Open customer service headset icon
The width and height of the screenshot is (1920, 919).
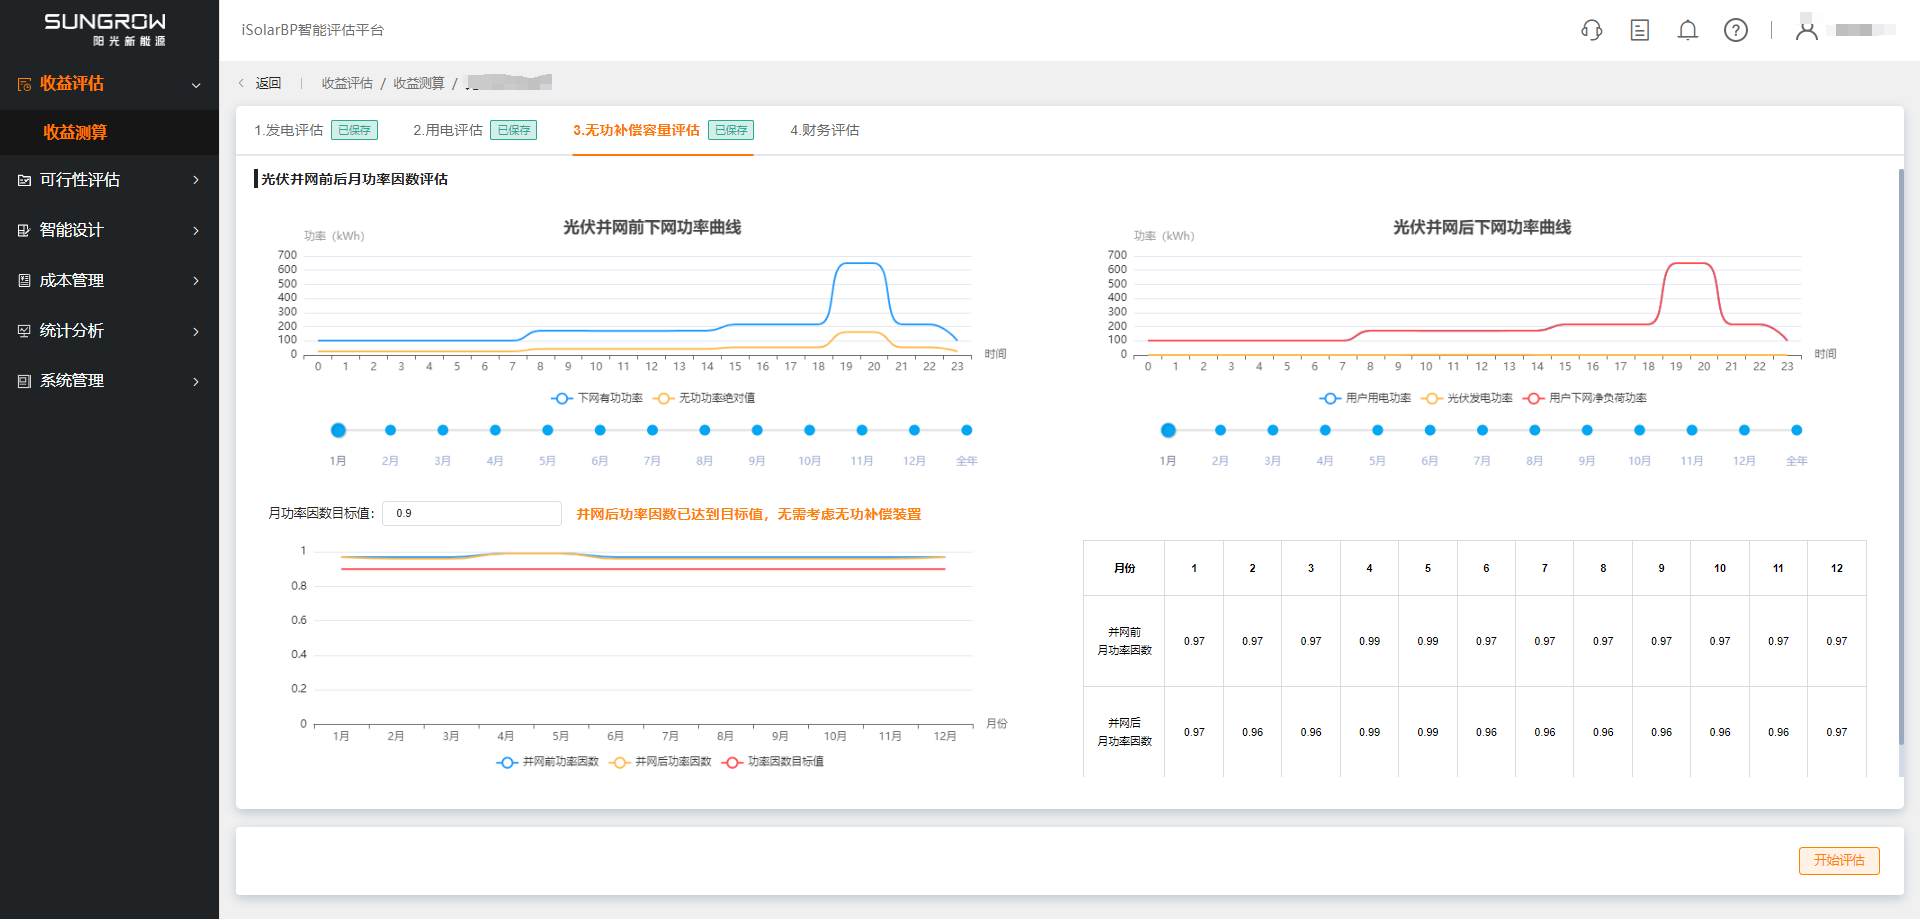pos(1591,30)
